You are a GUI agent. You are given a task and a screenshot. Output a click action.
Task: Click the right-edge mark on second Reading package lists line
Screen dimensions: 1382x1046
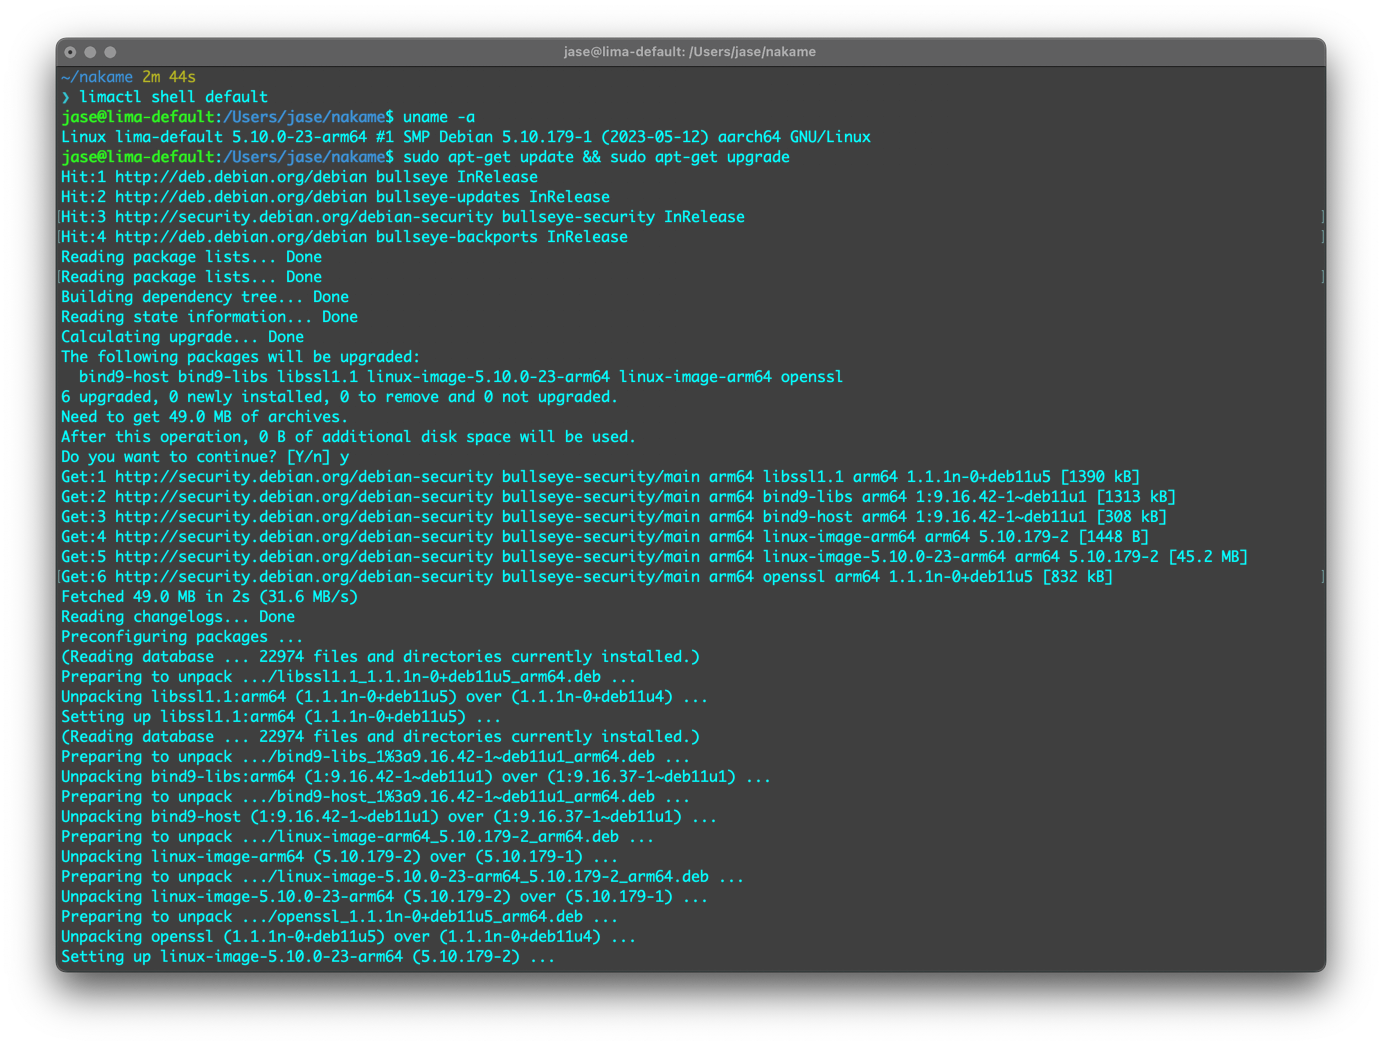click(1322, 277)
